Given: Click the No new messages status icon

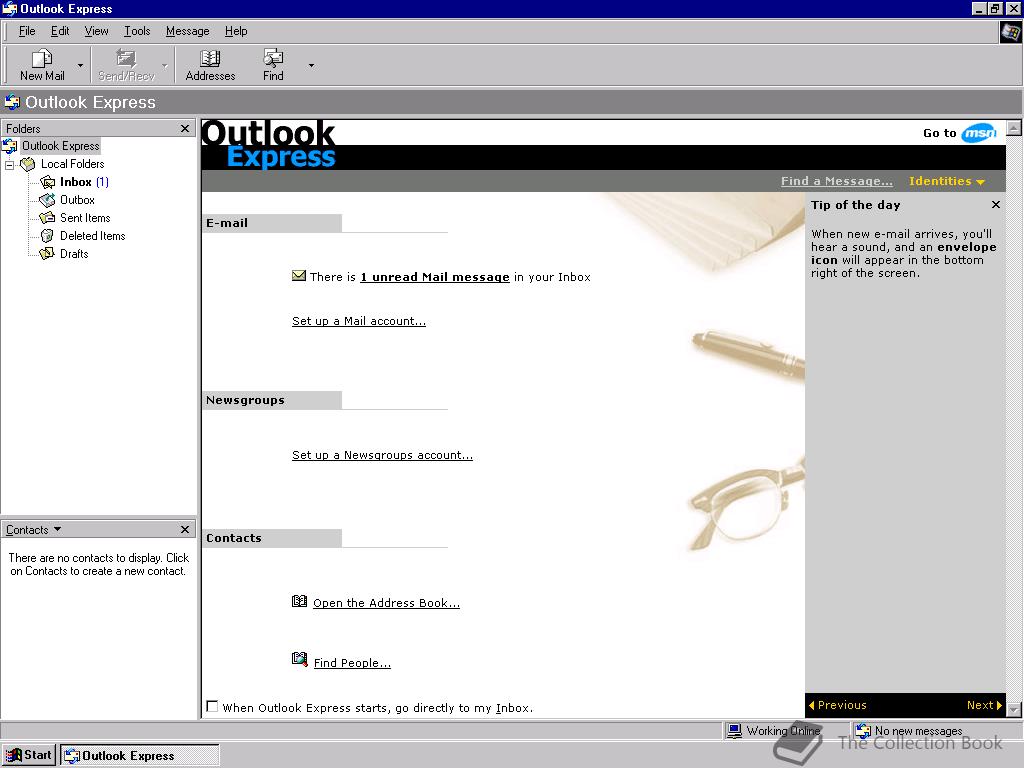Looking at the screenshot, I should point(863,731).
